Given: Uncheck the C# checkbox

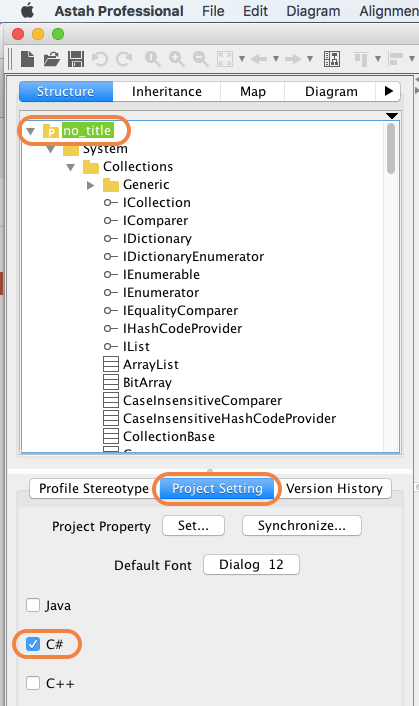Looking at the screenshot, I should [x=33, y=644].
